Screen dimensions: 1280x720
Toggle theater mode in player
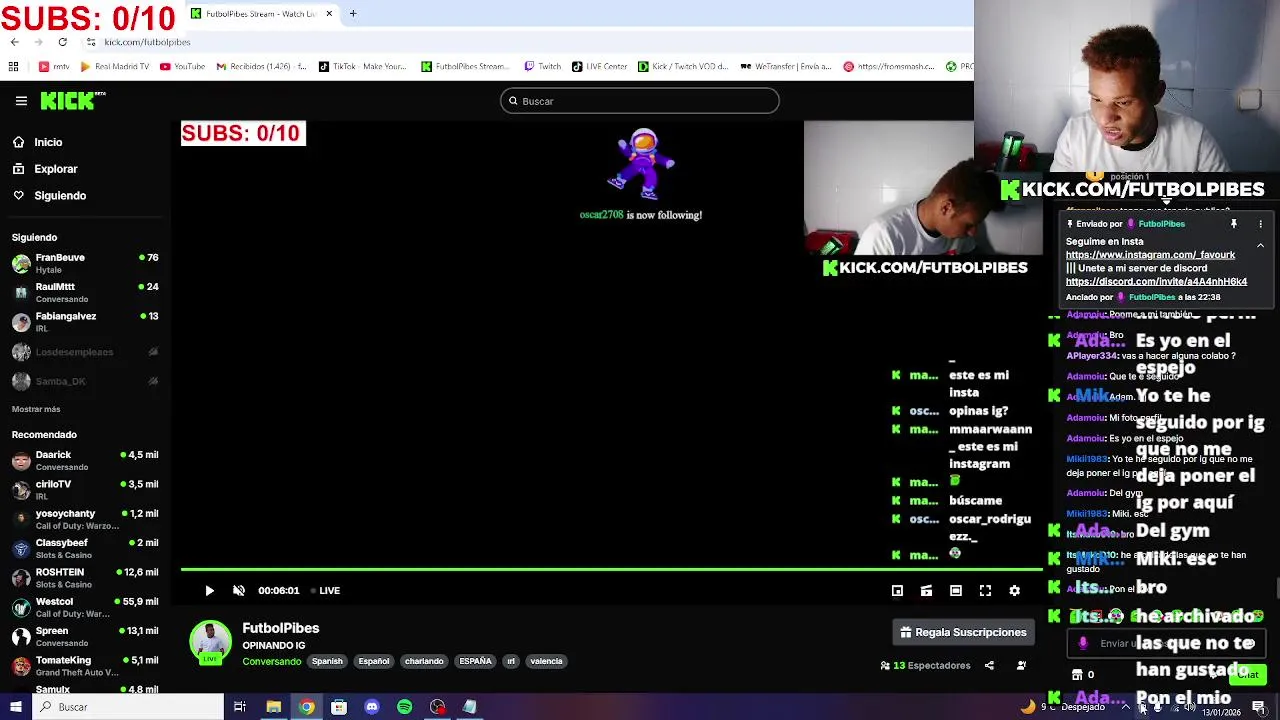(956, 591)
